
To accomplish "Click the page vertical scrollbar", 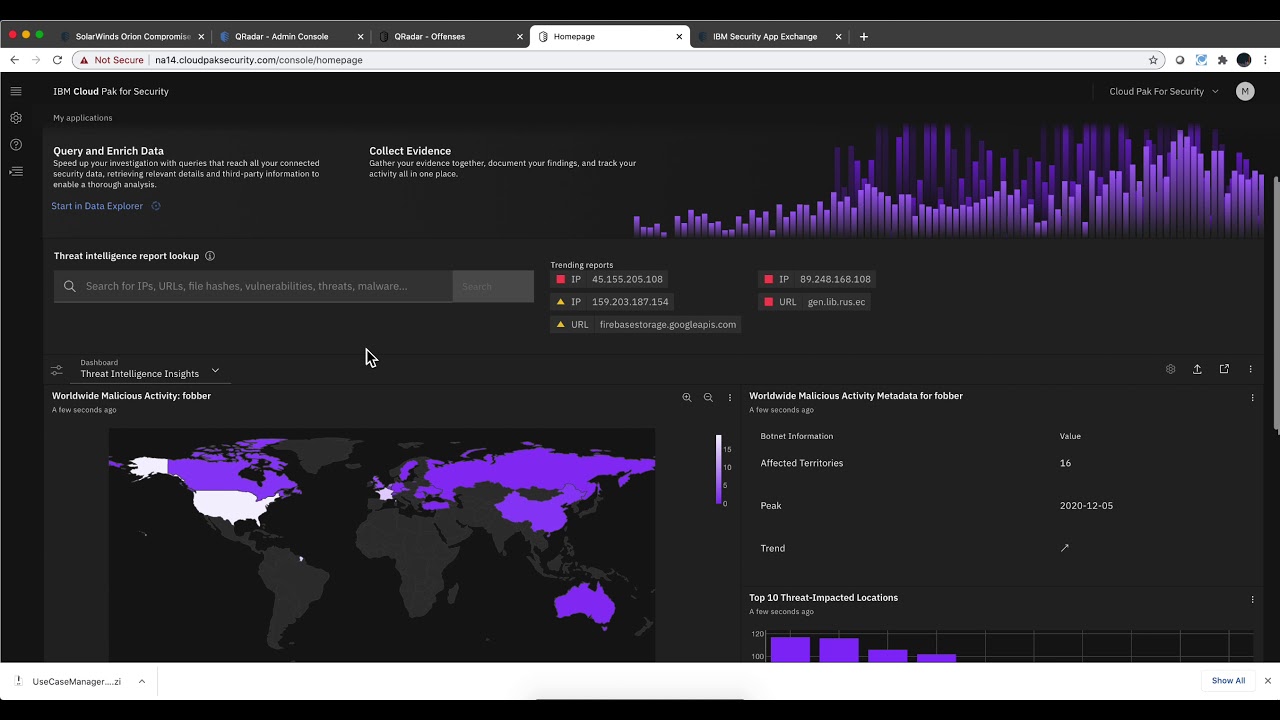I will 1276,305.
